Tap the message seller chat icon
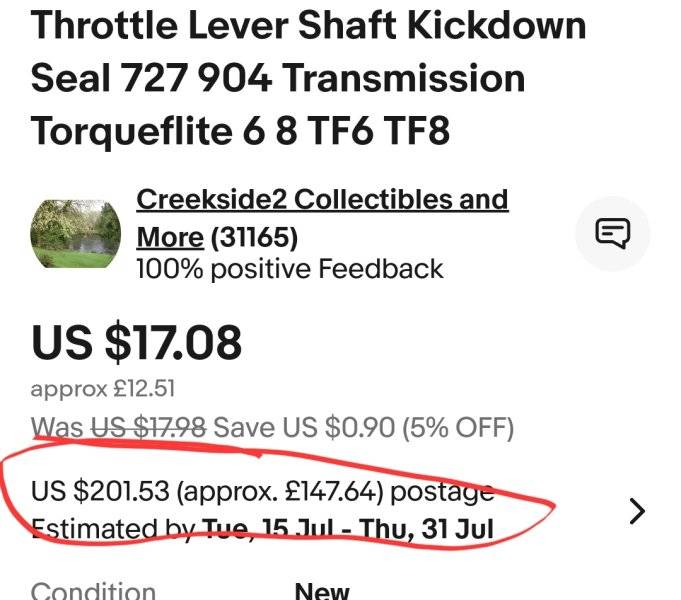 click(x=613, y=234)
